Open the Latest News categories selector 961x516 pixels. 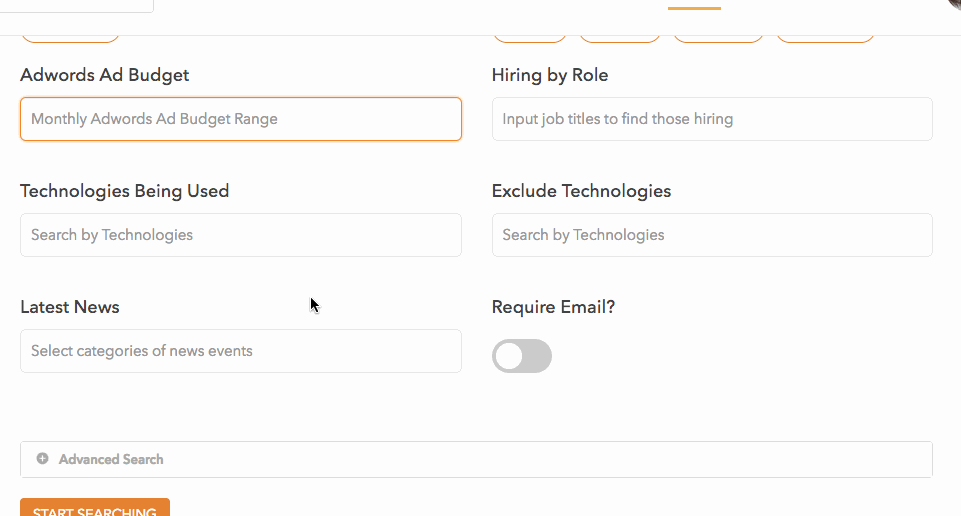(x=241, y=351)
